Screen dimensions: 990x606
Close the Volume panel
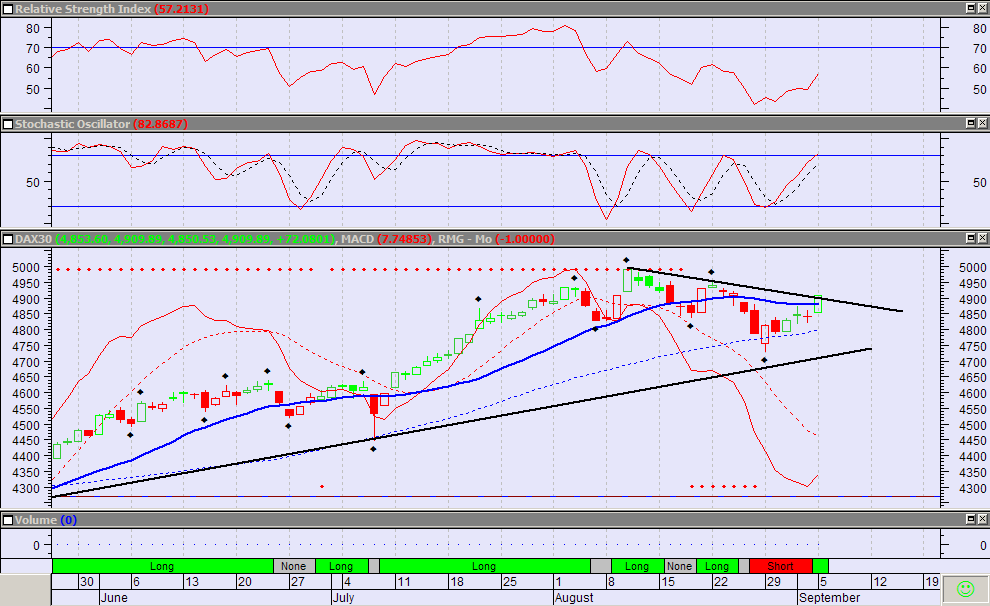[982, 520]
